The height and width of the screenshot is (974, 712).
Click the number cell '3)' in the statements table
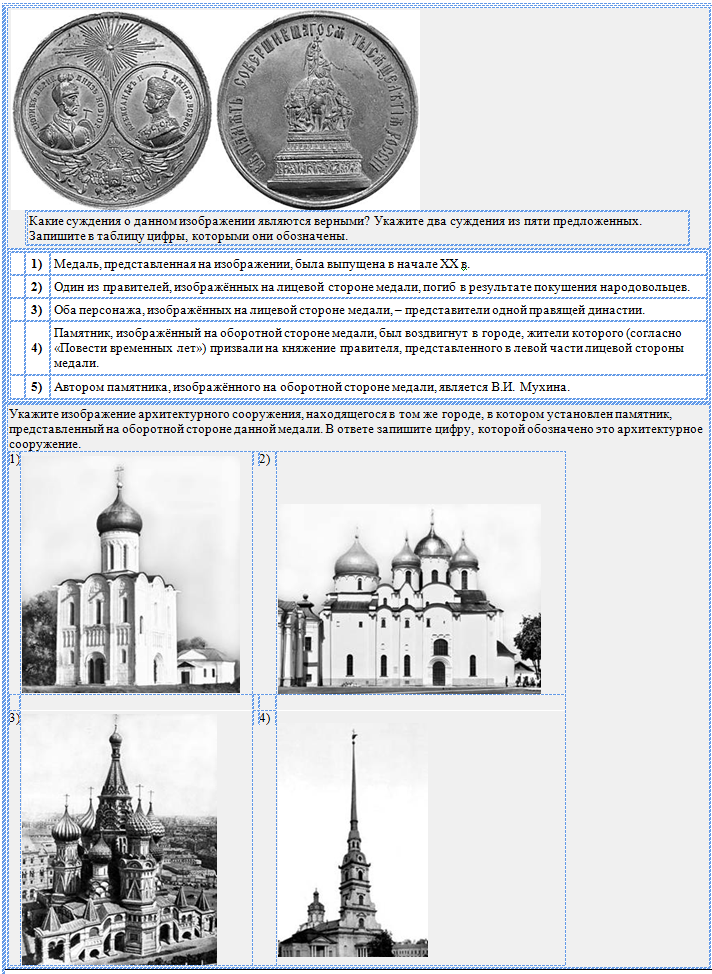click(37, 310)
